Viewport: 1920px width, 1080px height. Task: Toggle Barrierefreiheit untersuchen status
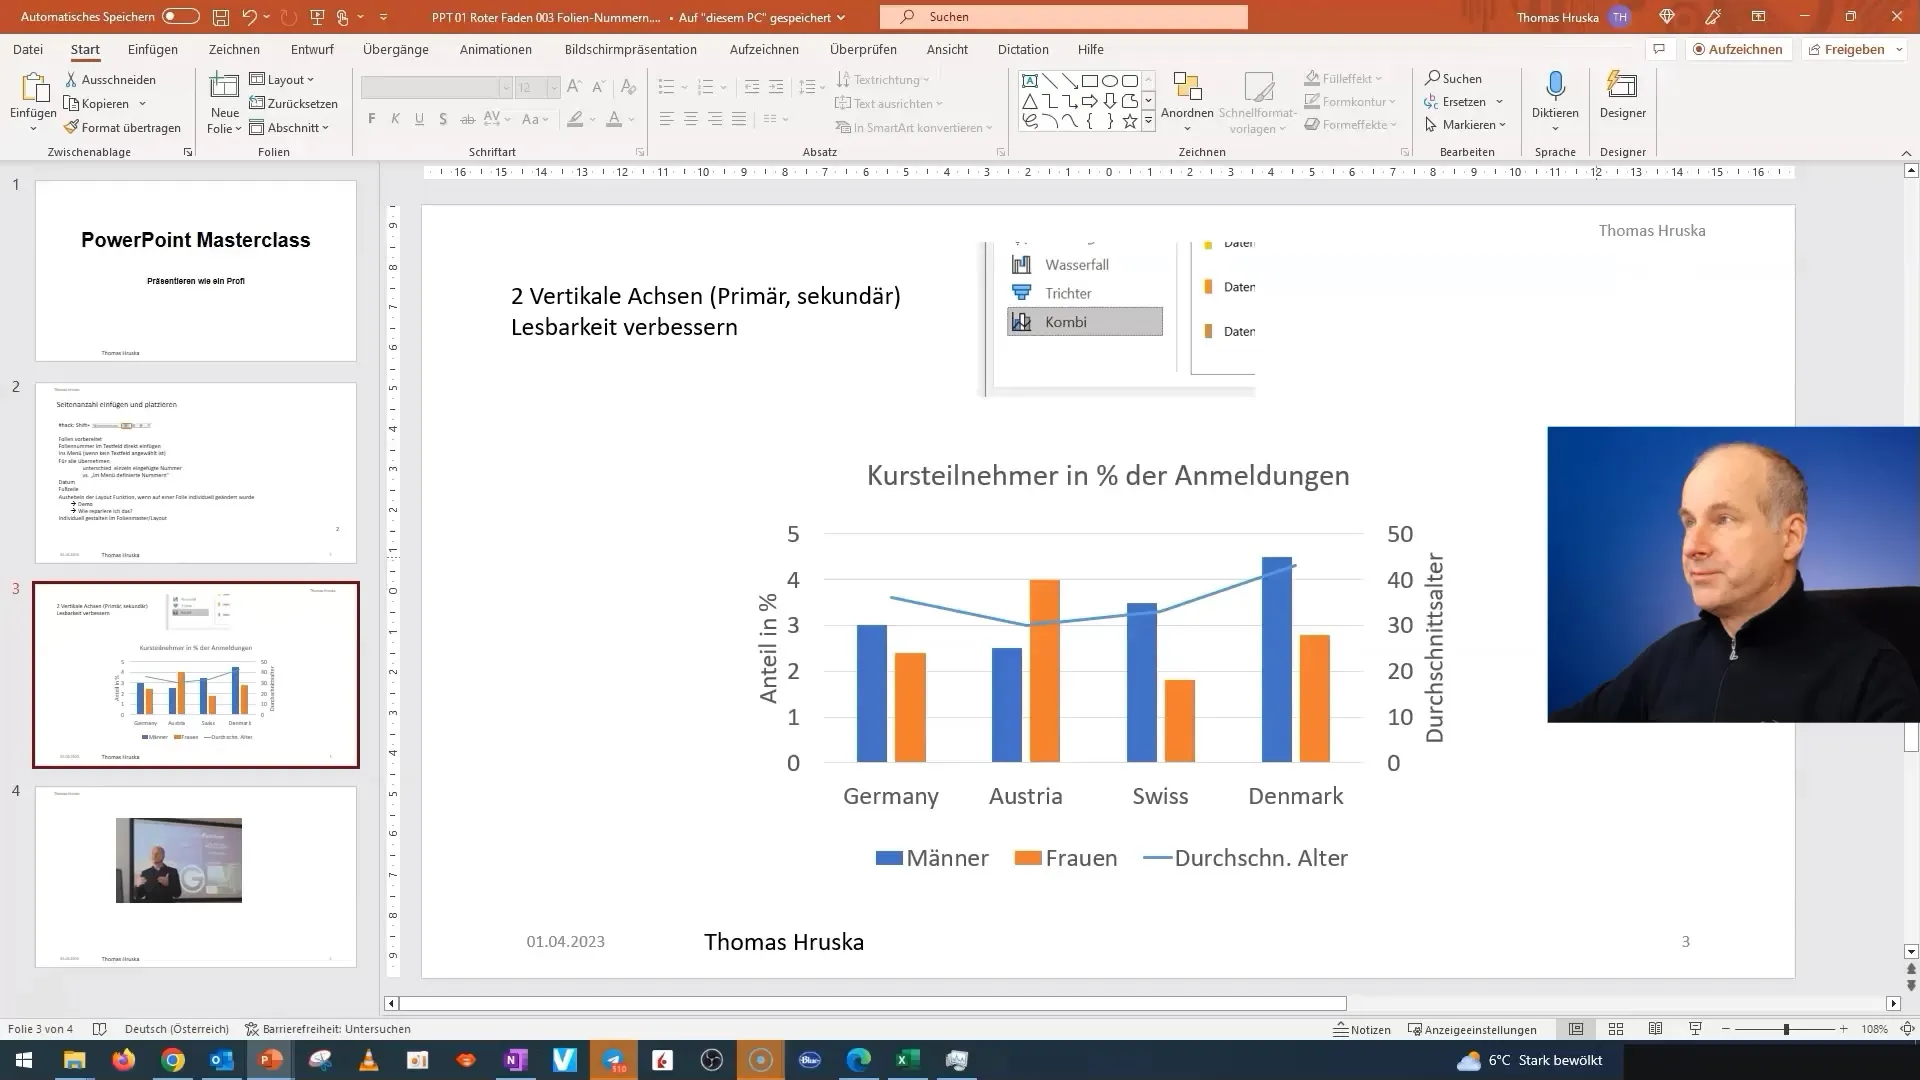pyautogui.click(x=327, y=1029)
